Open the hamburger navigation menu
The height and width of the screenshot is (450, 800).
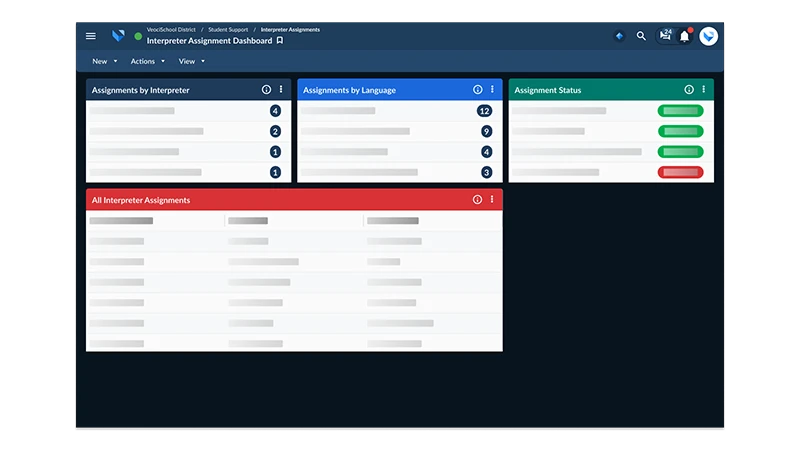point(91,36)
